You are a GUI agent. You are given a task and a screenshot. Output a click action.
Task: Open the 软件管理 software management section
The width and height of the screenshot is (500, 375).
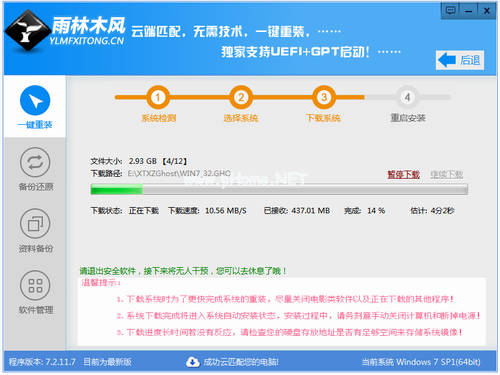(35, 292)
